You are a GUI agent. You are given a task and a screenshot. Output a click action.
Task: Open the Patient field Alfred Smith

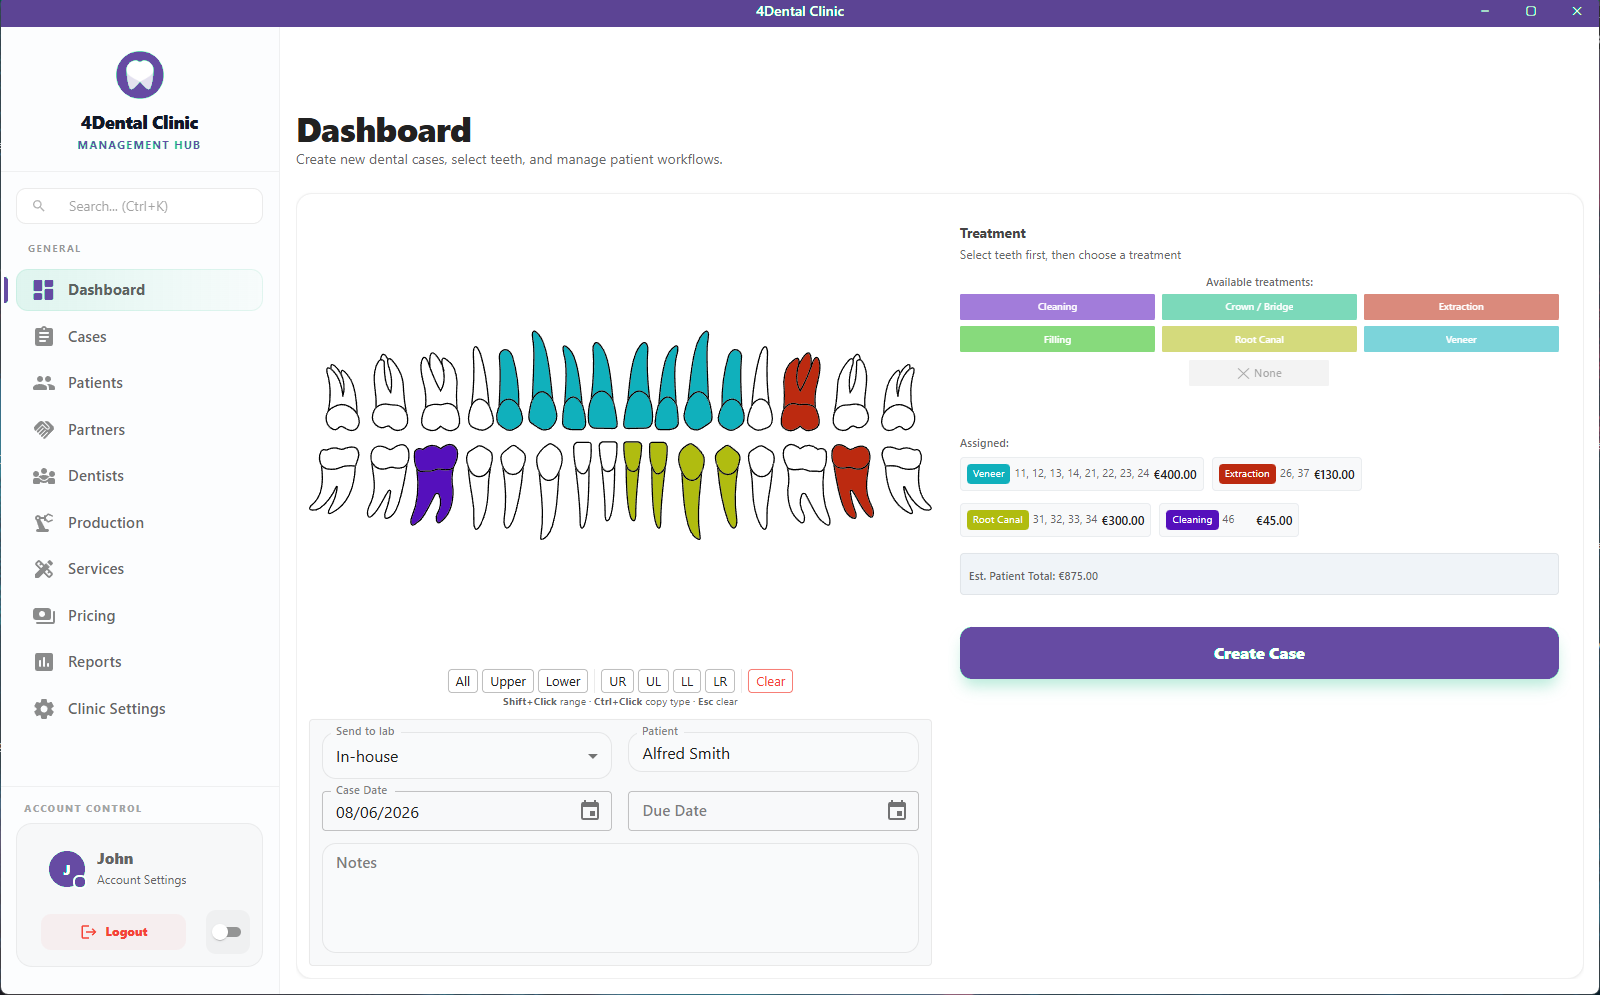coord(773,754)
